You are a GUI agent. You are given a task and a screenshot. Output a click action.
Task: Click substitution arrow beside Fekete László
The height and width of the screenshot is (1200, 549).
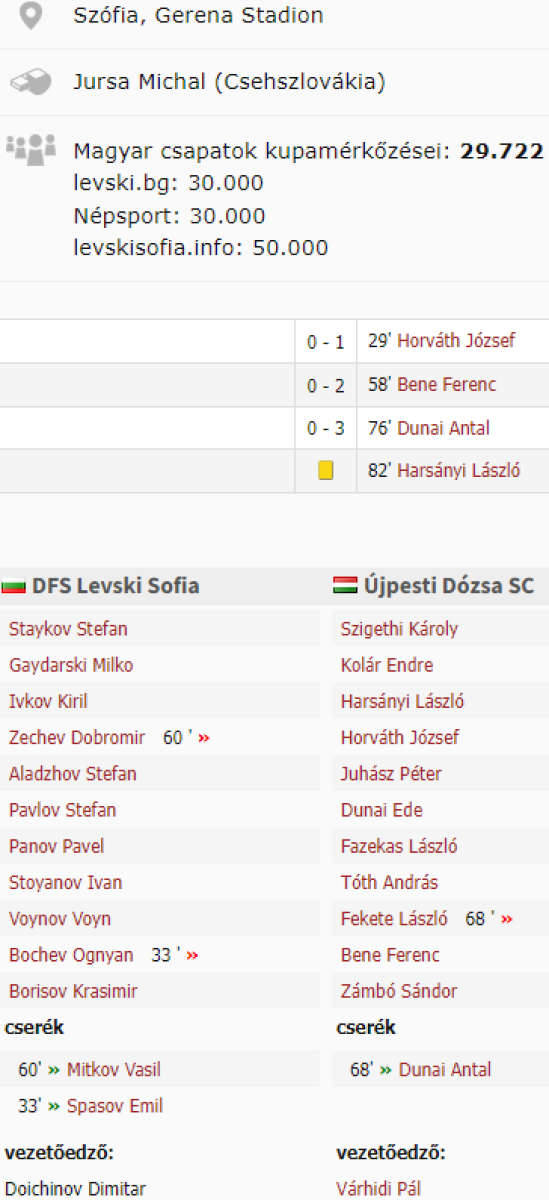click(x=507, y=919)
